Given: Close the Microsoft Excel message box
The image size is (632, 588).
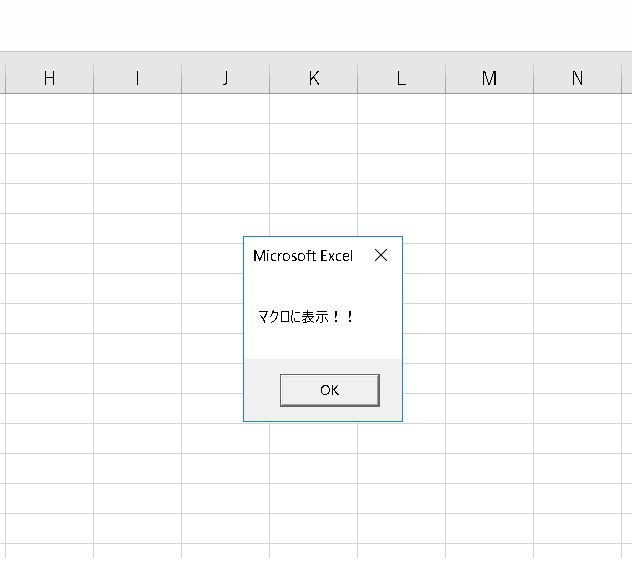Looking at the screenshot, I should click(381, 255).
